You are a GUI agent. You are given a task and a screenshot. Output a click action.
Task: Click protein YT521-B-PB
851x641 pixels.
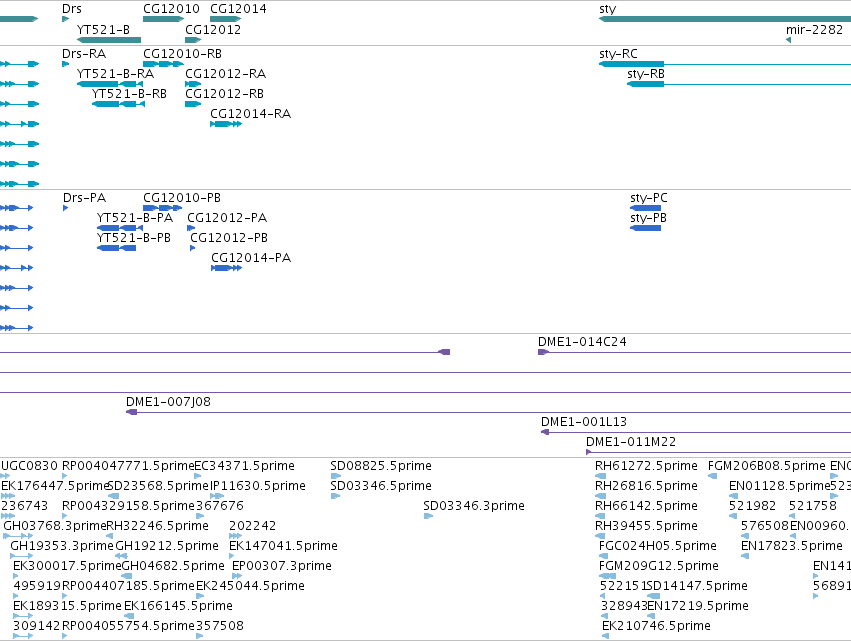click(117, 248)
